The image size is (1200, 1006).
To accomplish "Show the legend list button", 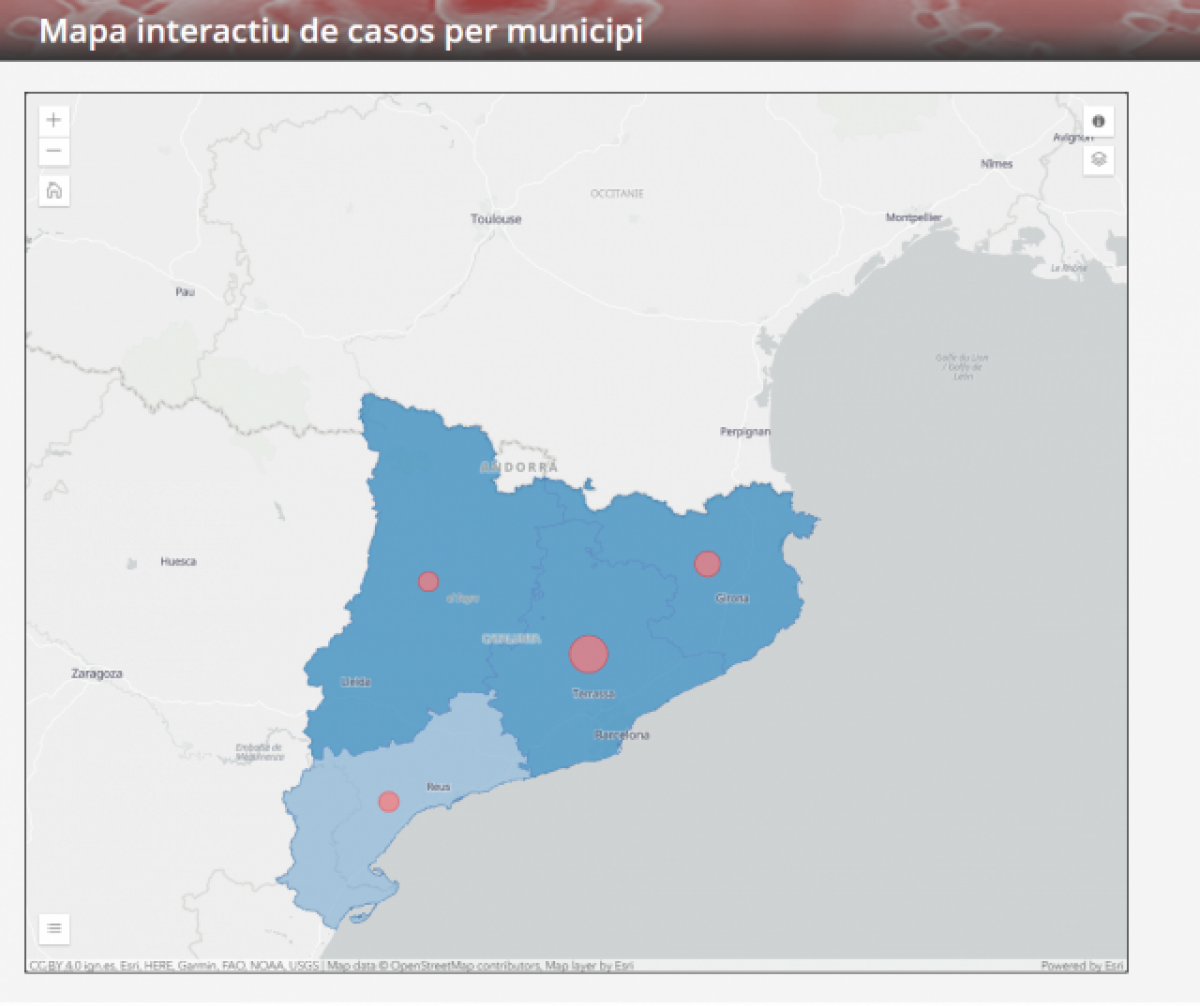I will (x=54, y=928).
